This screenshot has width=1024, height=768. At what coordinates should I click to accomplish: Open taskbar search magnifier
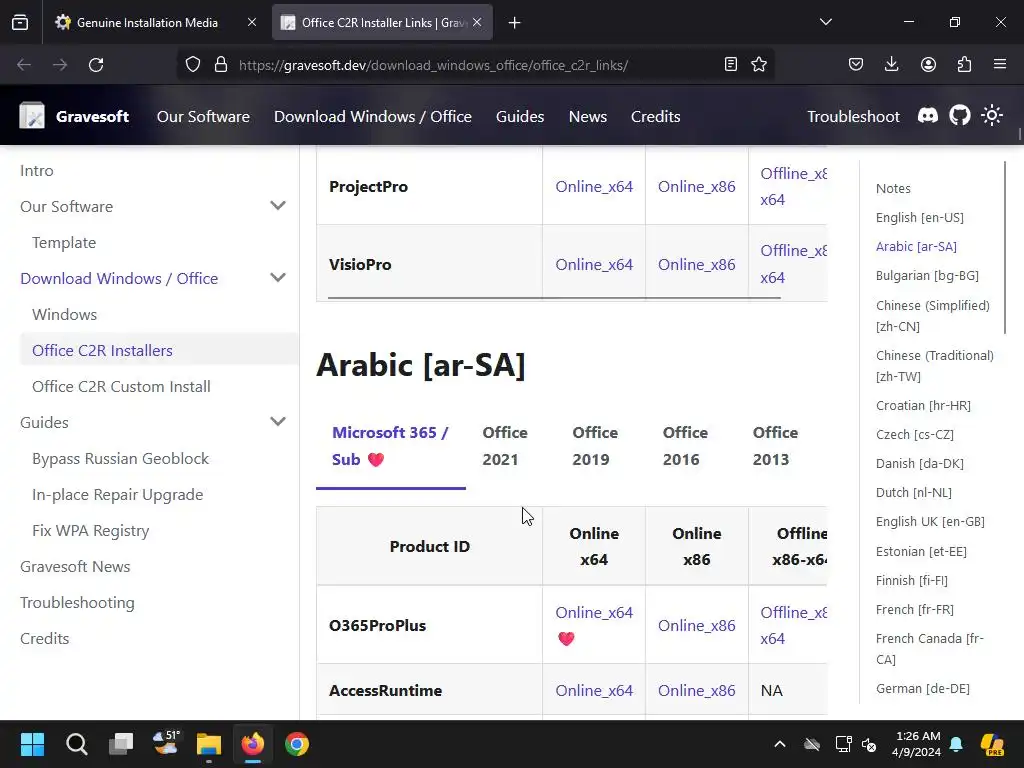tap(76, 744)
